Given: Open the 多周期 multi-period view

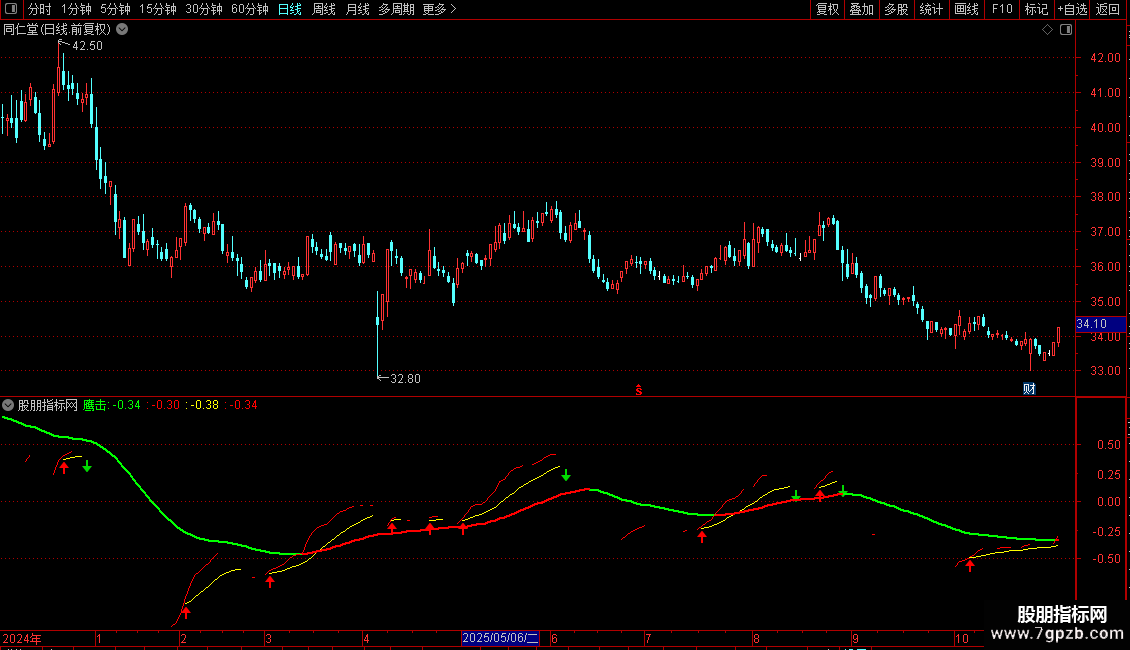Looking at the screenshot, I should click(x=396, y=9).
